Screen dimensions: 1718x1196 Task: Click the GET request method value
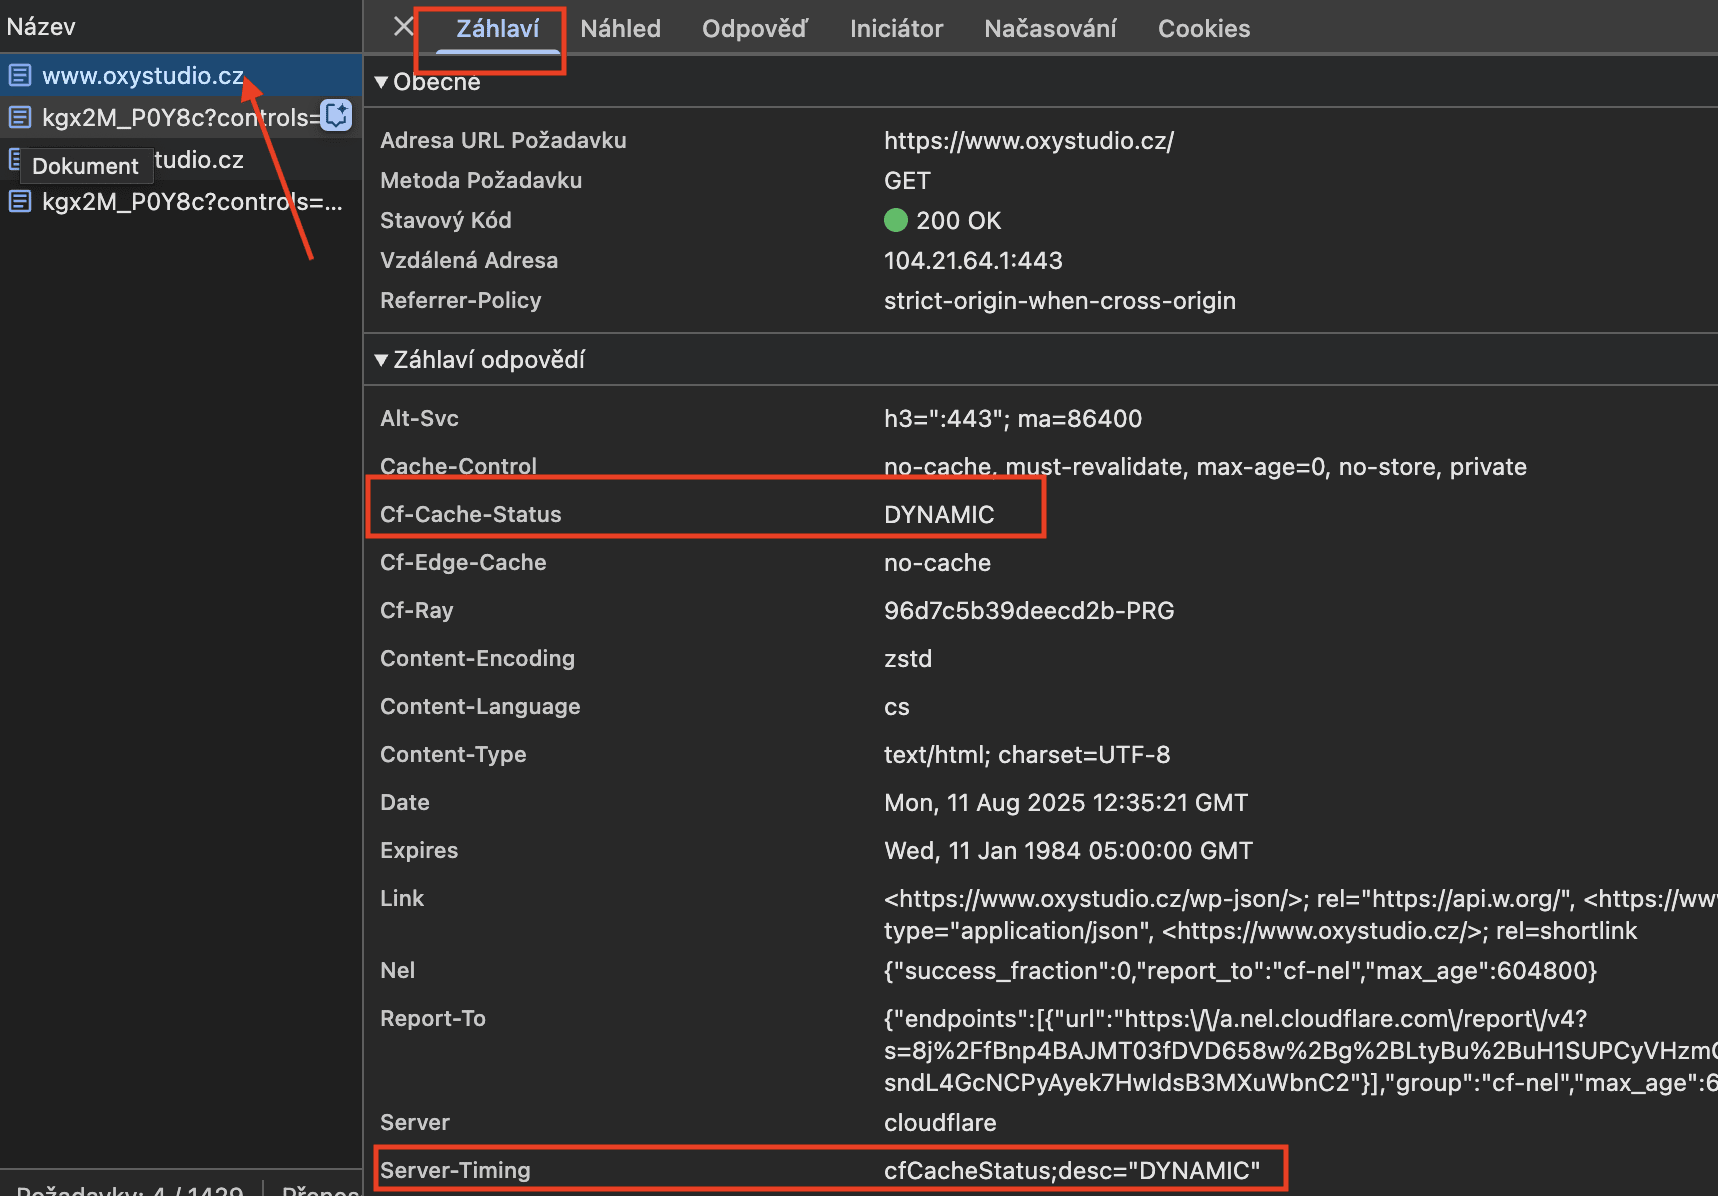click(907, 181)
